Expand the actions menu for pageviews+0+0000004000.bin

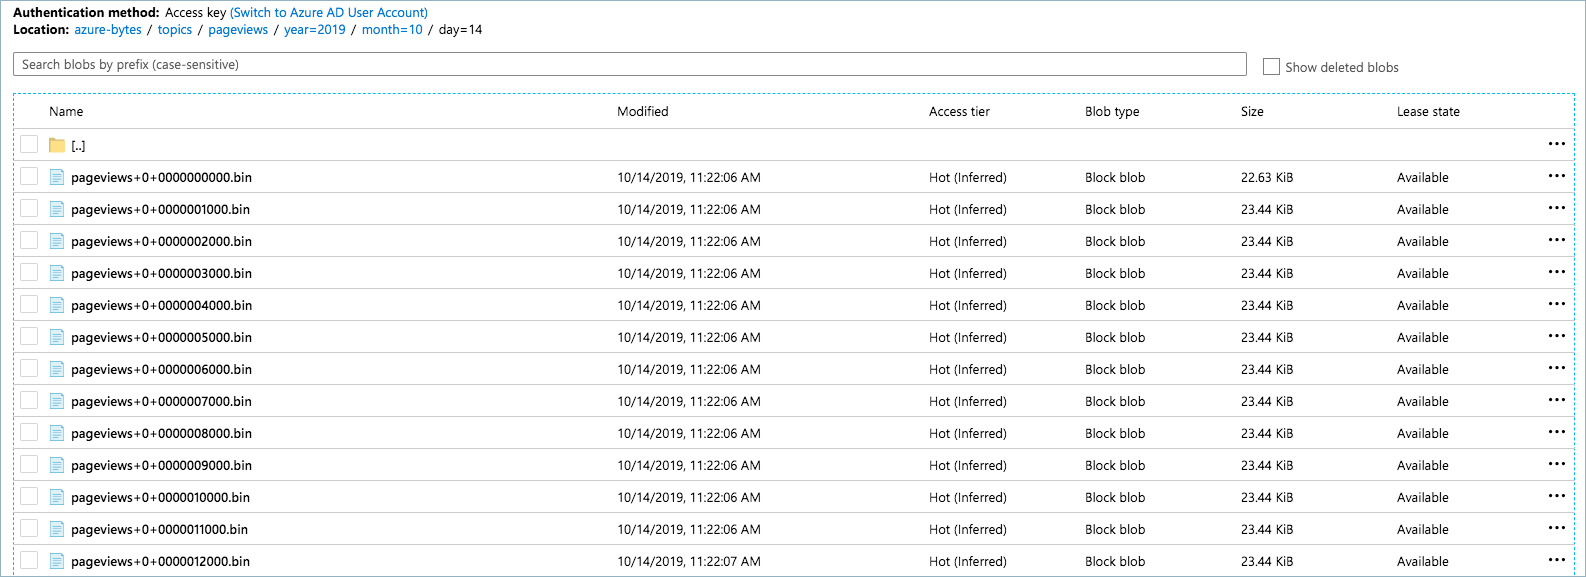(1556, 304)
